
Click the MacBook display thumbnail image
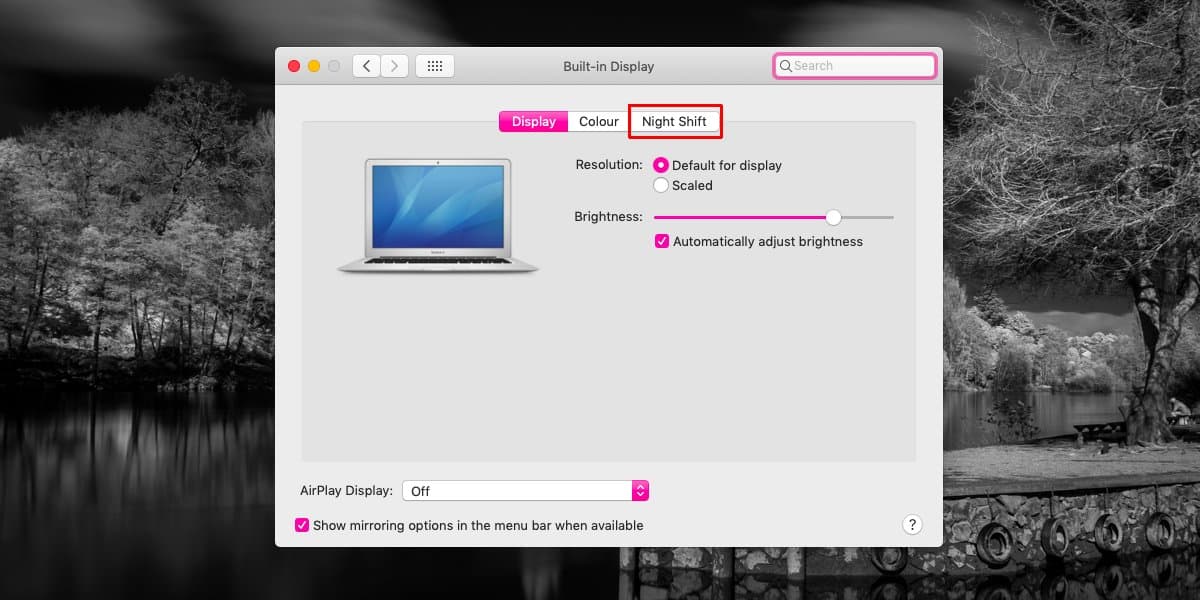pos(438,216)
